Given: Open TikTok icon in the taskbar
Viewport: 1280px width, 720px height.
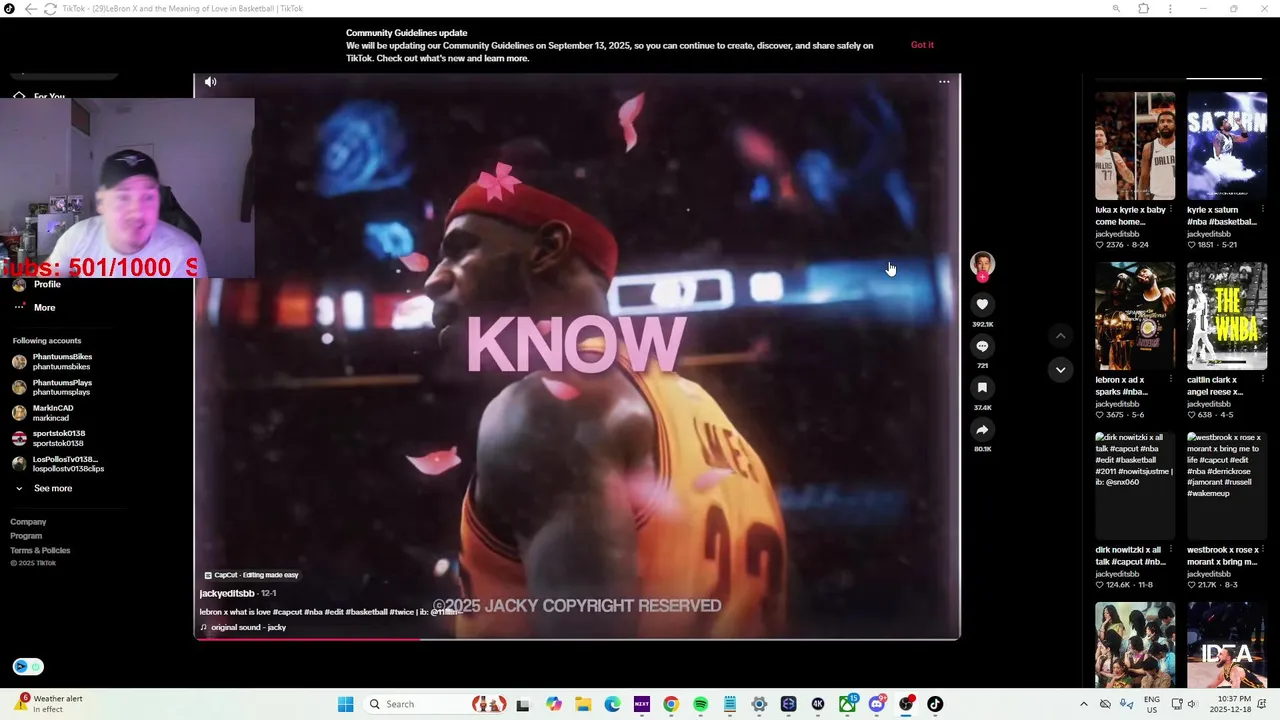Looking at the screenshot, I should click(935, 704).
